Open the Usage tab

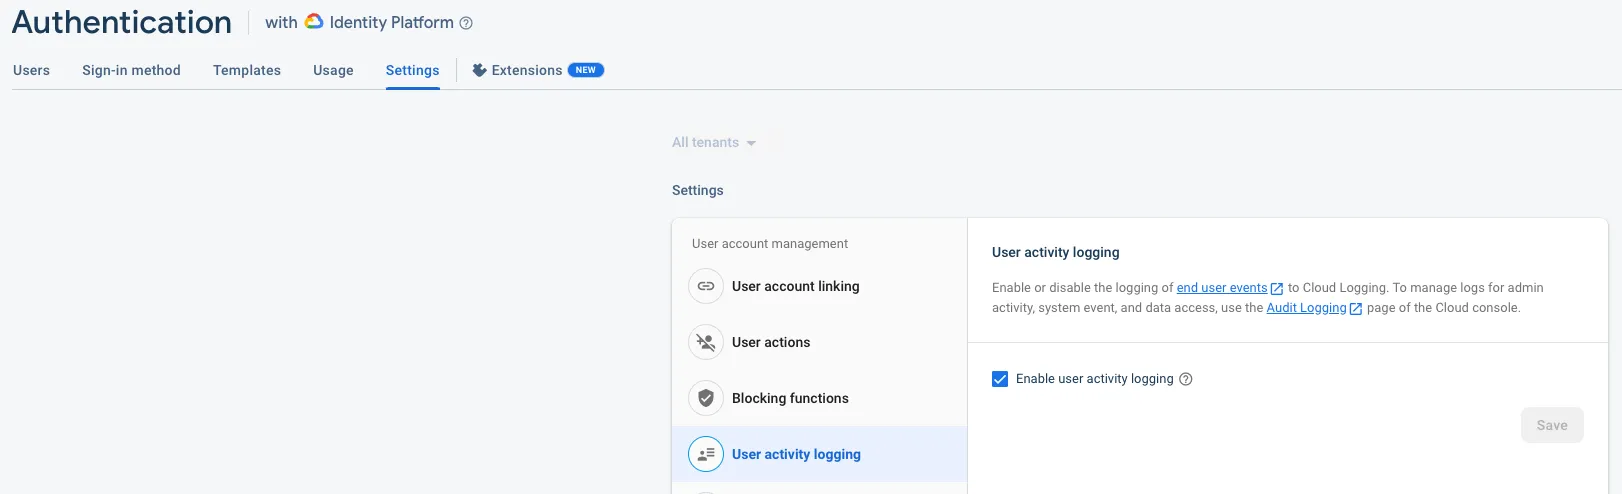tap(333, 70)
